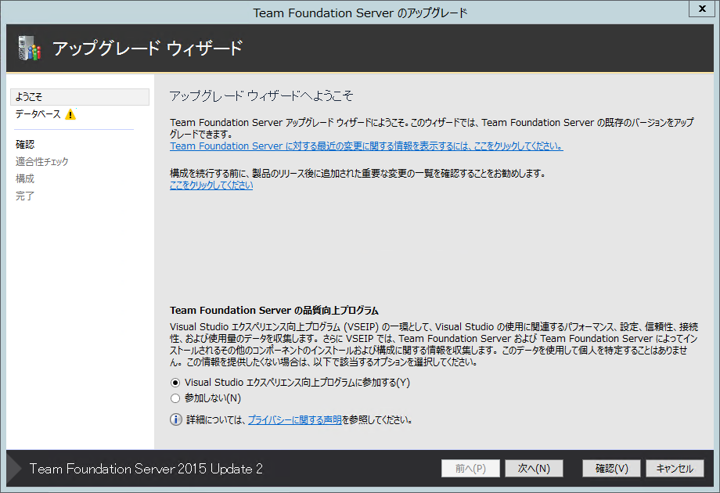Click the 確認(V) button
The height and width of the screenshot is (493, 720).
point(612,468)
